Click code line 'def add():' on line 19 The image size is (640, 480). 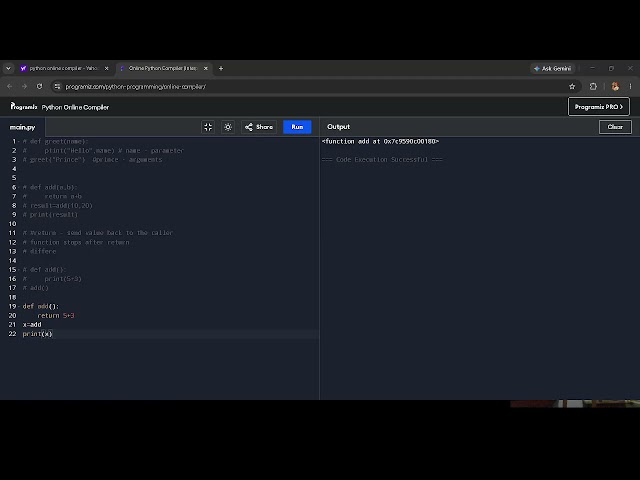tap(40, 306)
